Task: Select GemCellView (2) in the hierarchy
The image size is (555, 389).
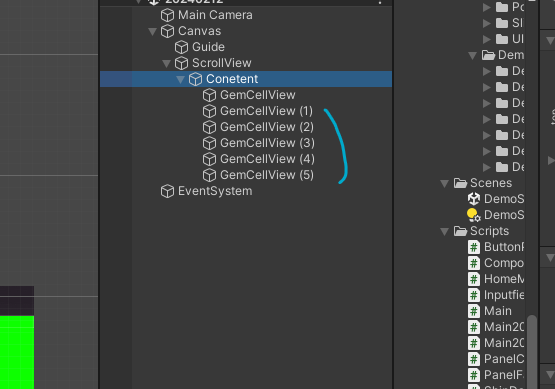Action: coord(267,127)
